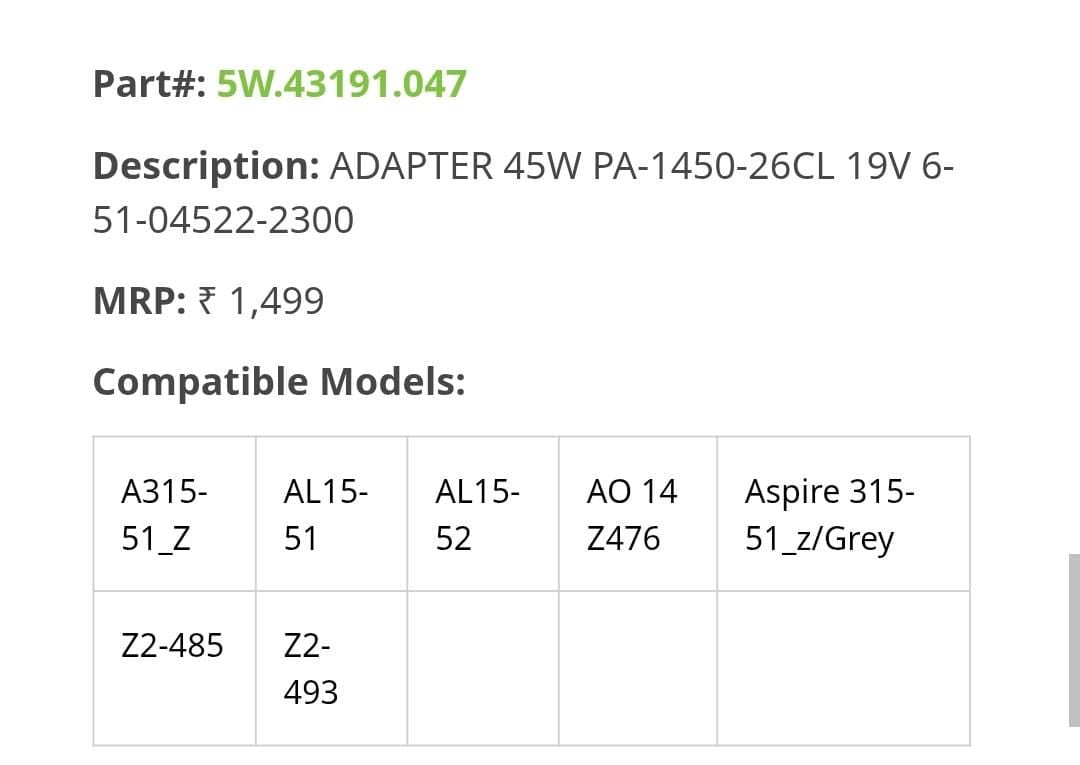Screen dimensions: 1080x765
Task: Click the empty cell under AO 14 Z476
Action: tap(638, 668)
